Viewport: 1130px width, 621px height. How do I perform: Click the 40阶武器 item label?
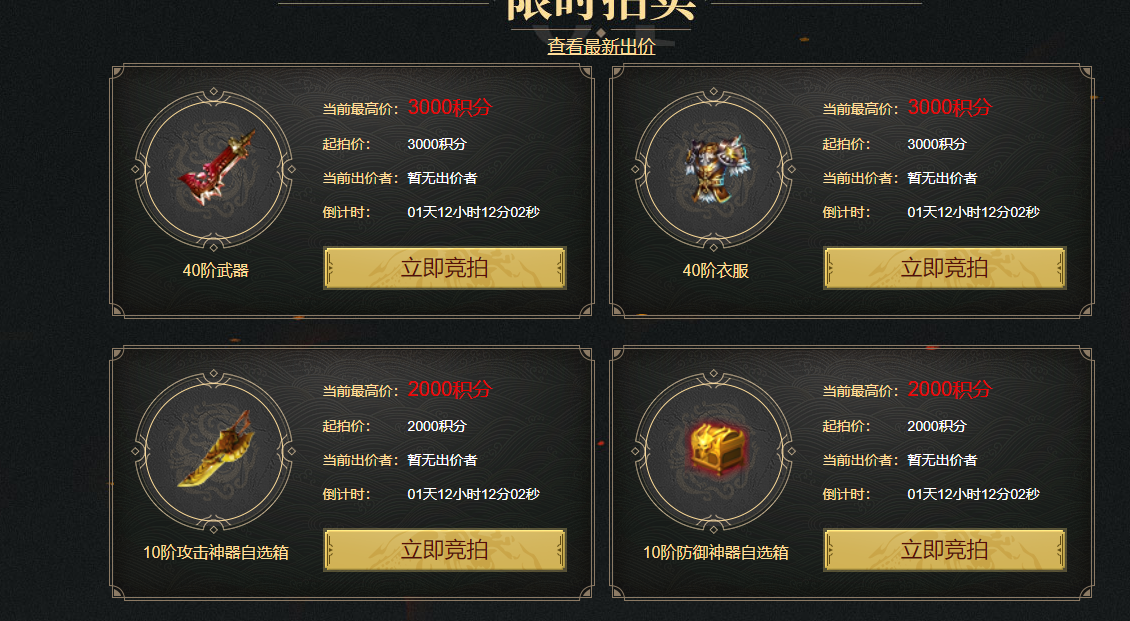(215, 271)
